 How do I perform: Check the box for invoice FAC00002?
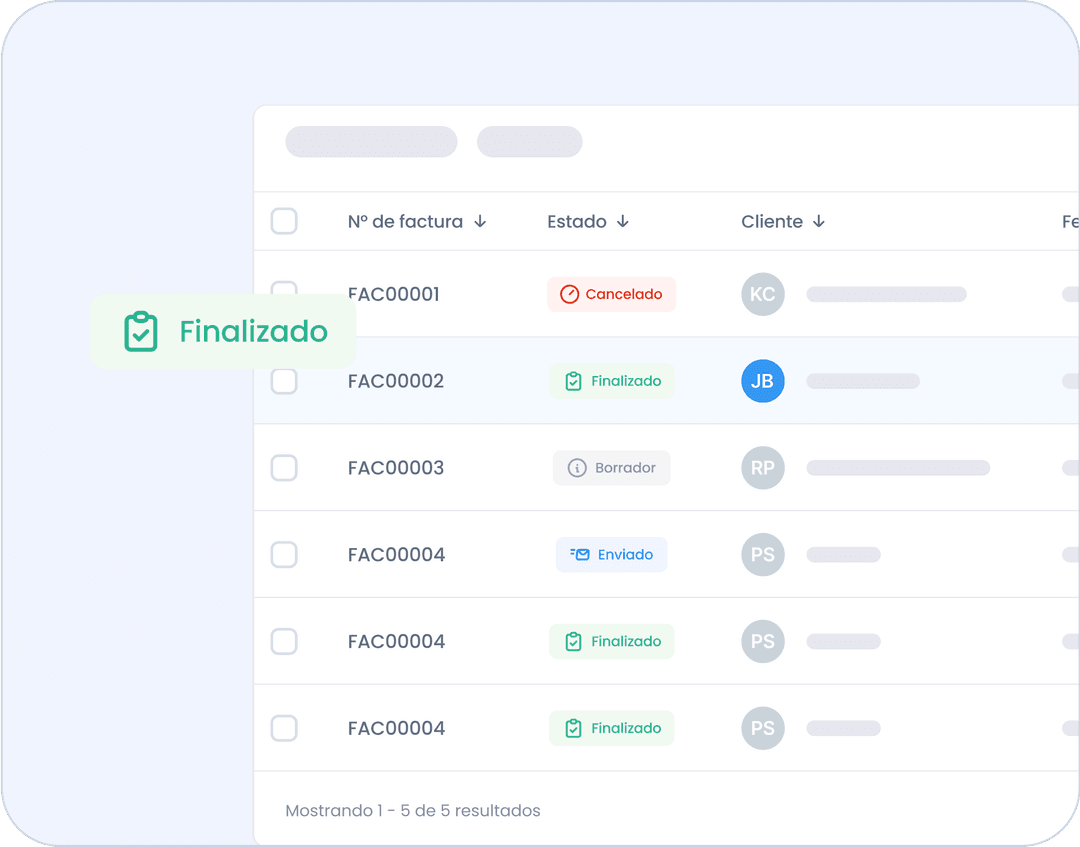pyautogui.click(x=284, y=381)
